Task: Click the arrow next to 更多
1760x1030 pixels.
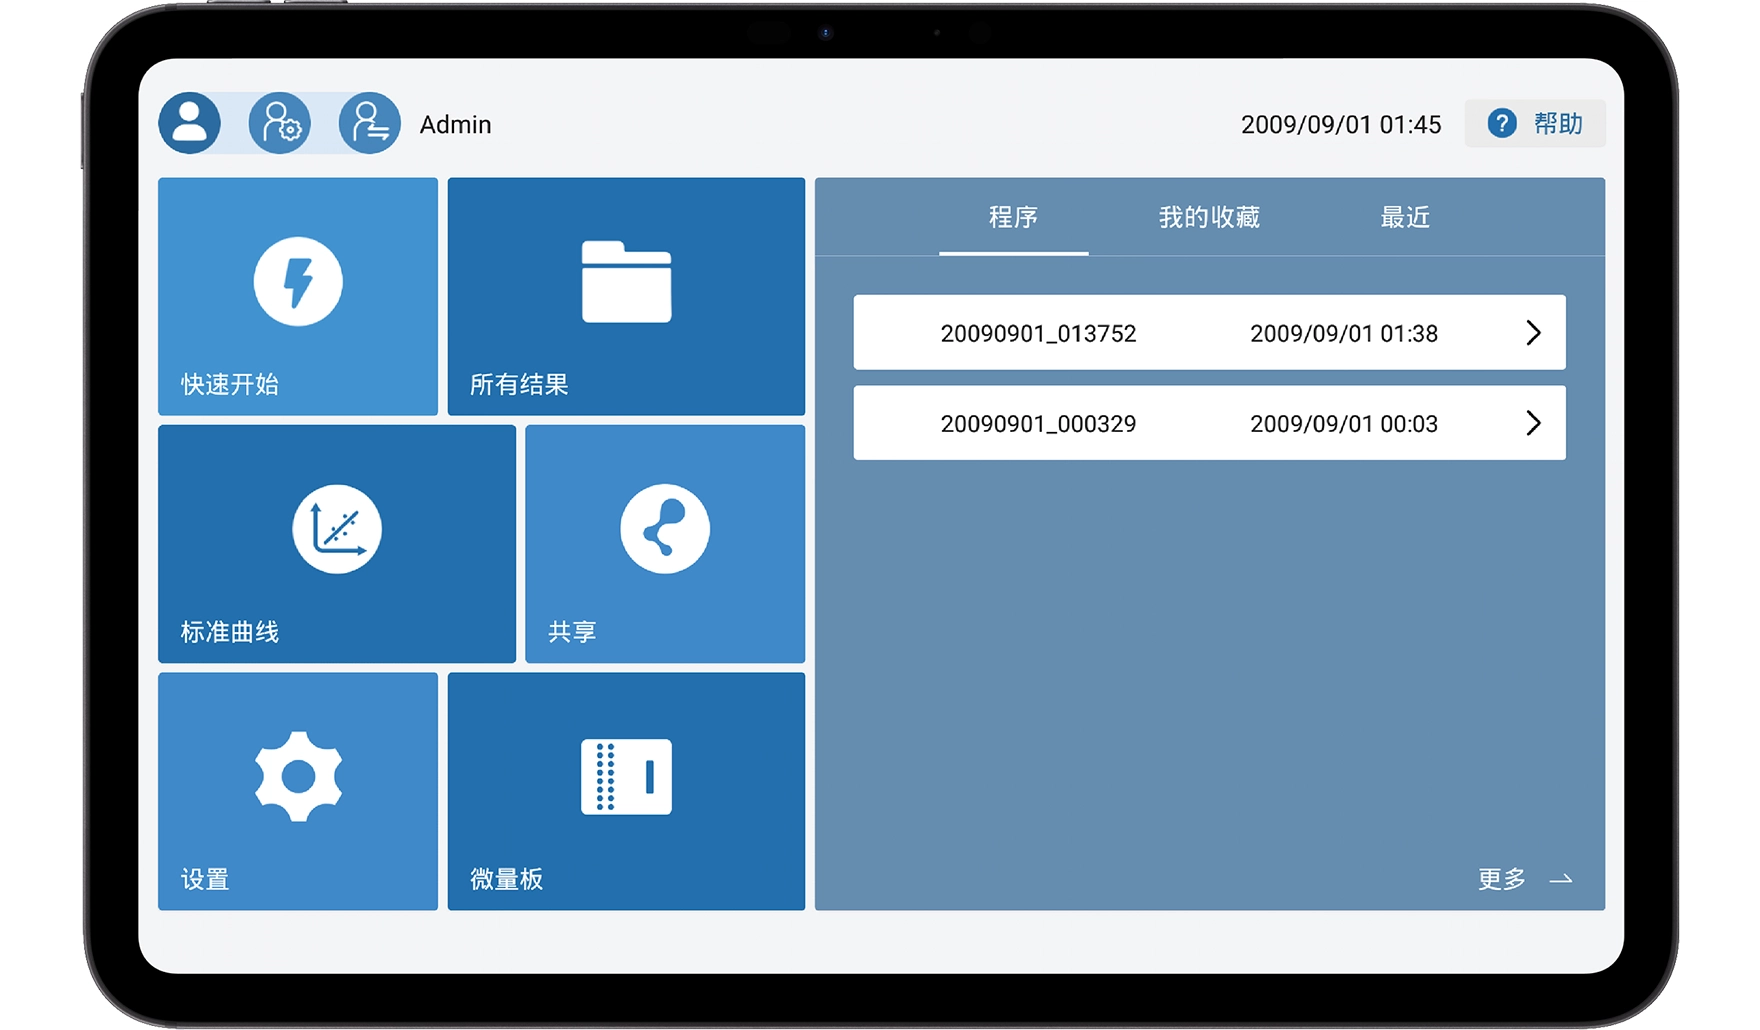Action: 1561,880
